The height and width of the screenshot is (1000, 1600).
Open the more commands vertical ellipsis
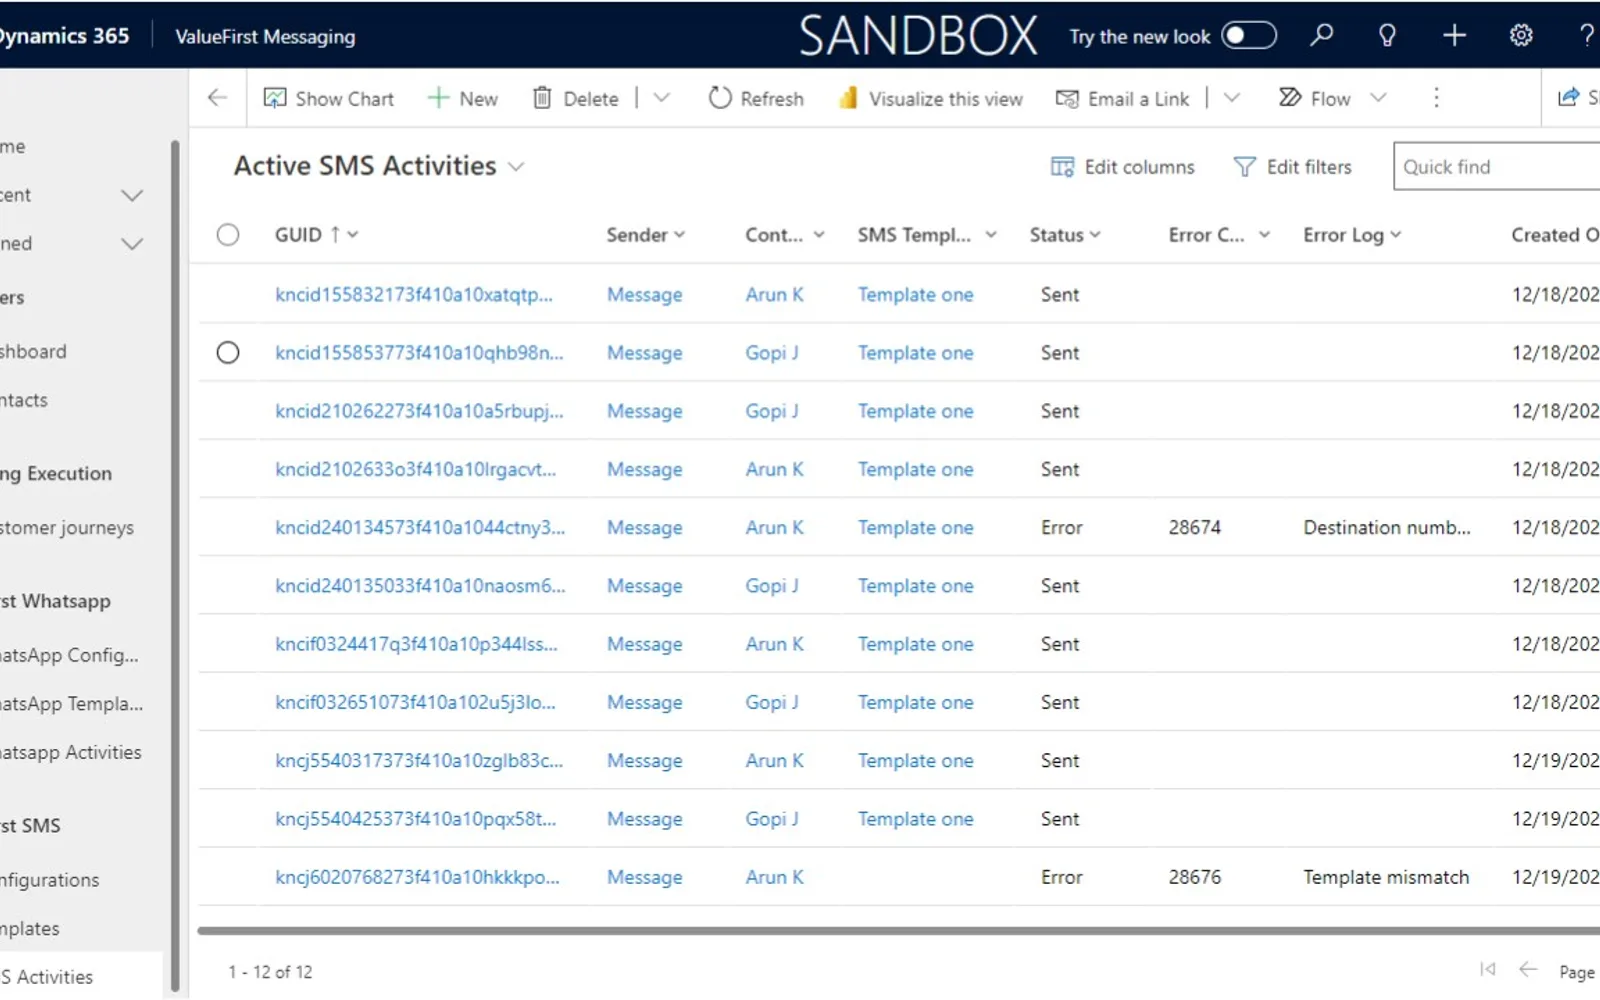click(1436, 98)
